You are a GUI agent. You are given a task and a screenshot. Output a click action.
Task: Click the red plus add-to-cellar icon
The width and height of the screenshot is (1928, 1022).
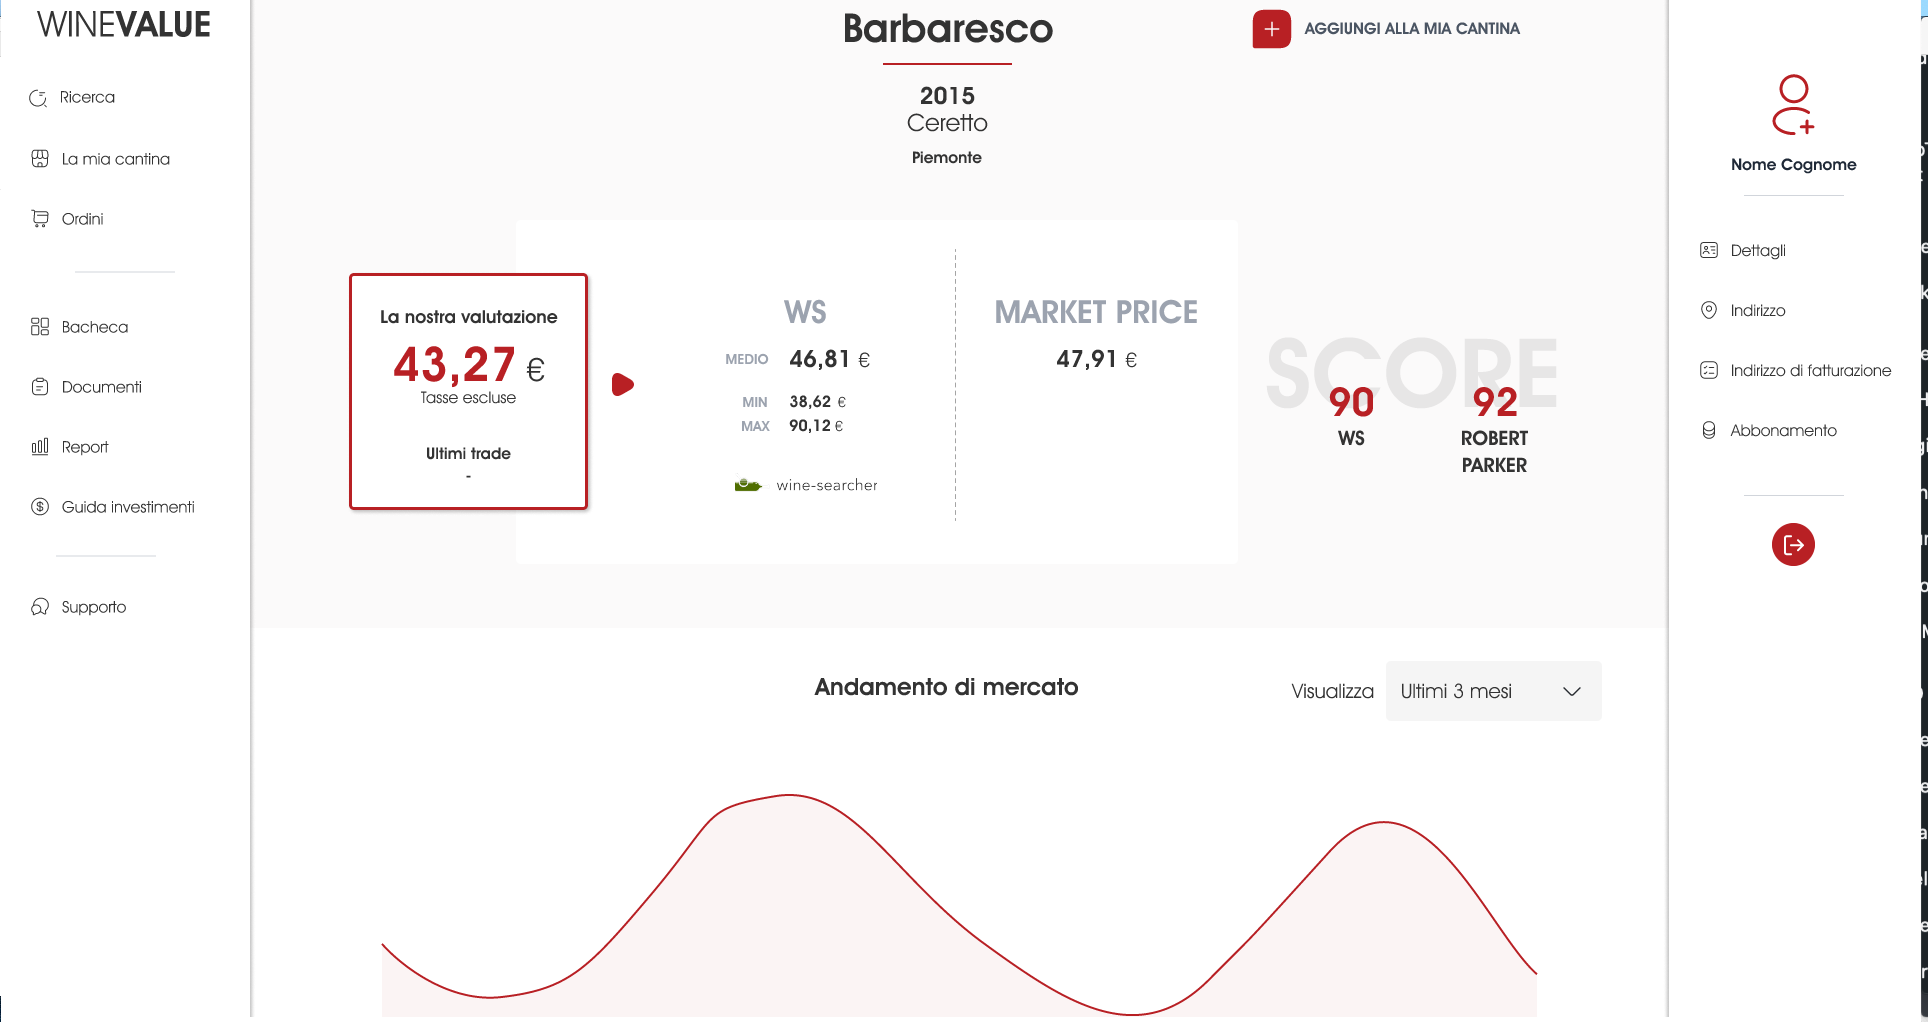click(1271, 29)
